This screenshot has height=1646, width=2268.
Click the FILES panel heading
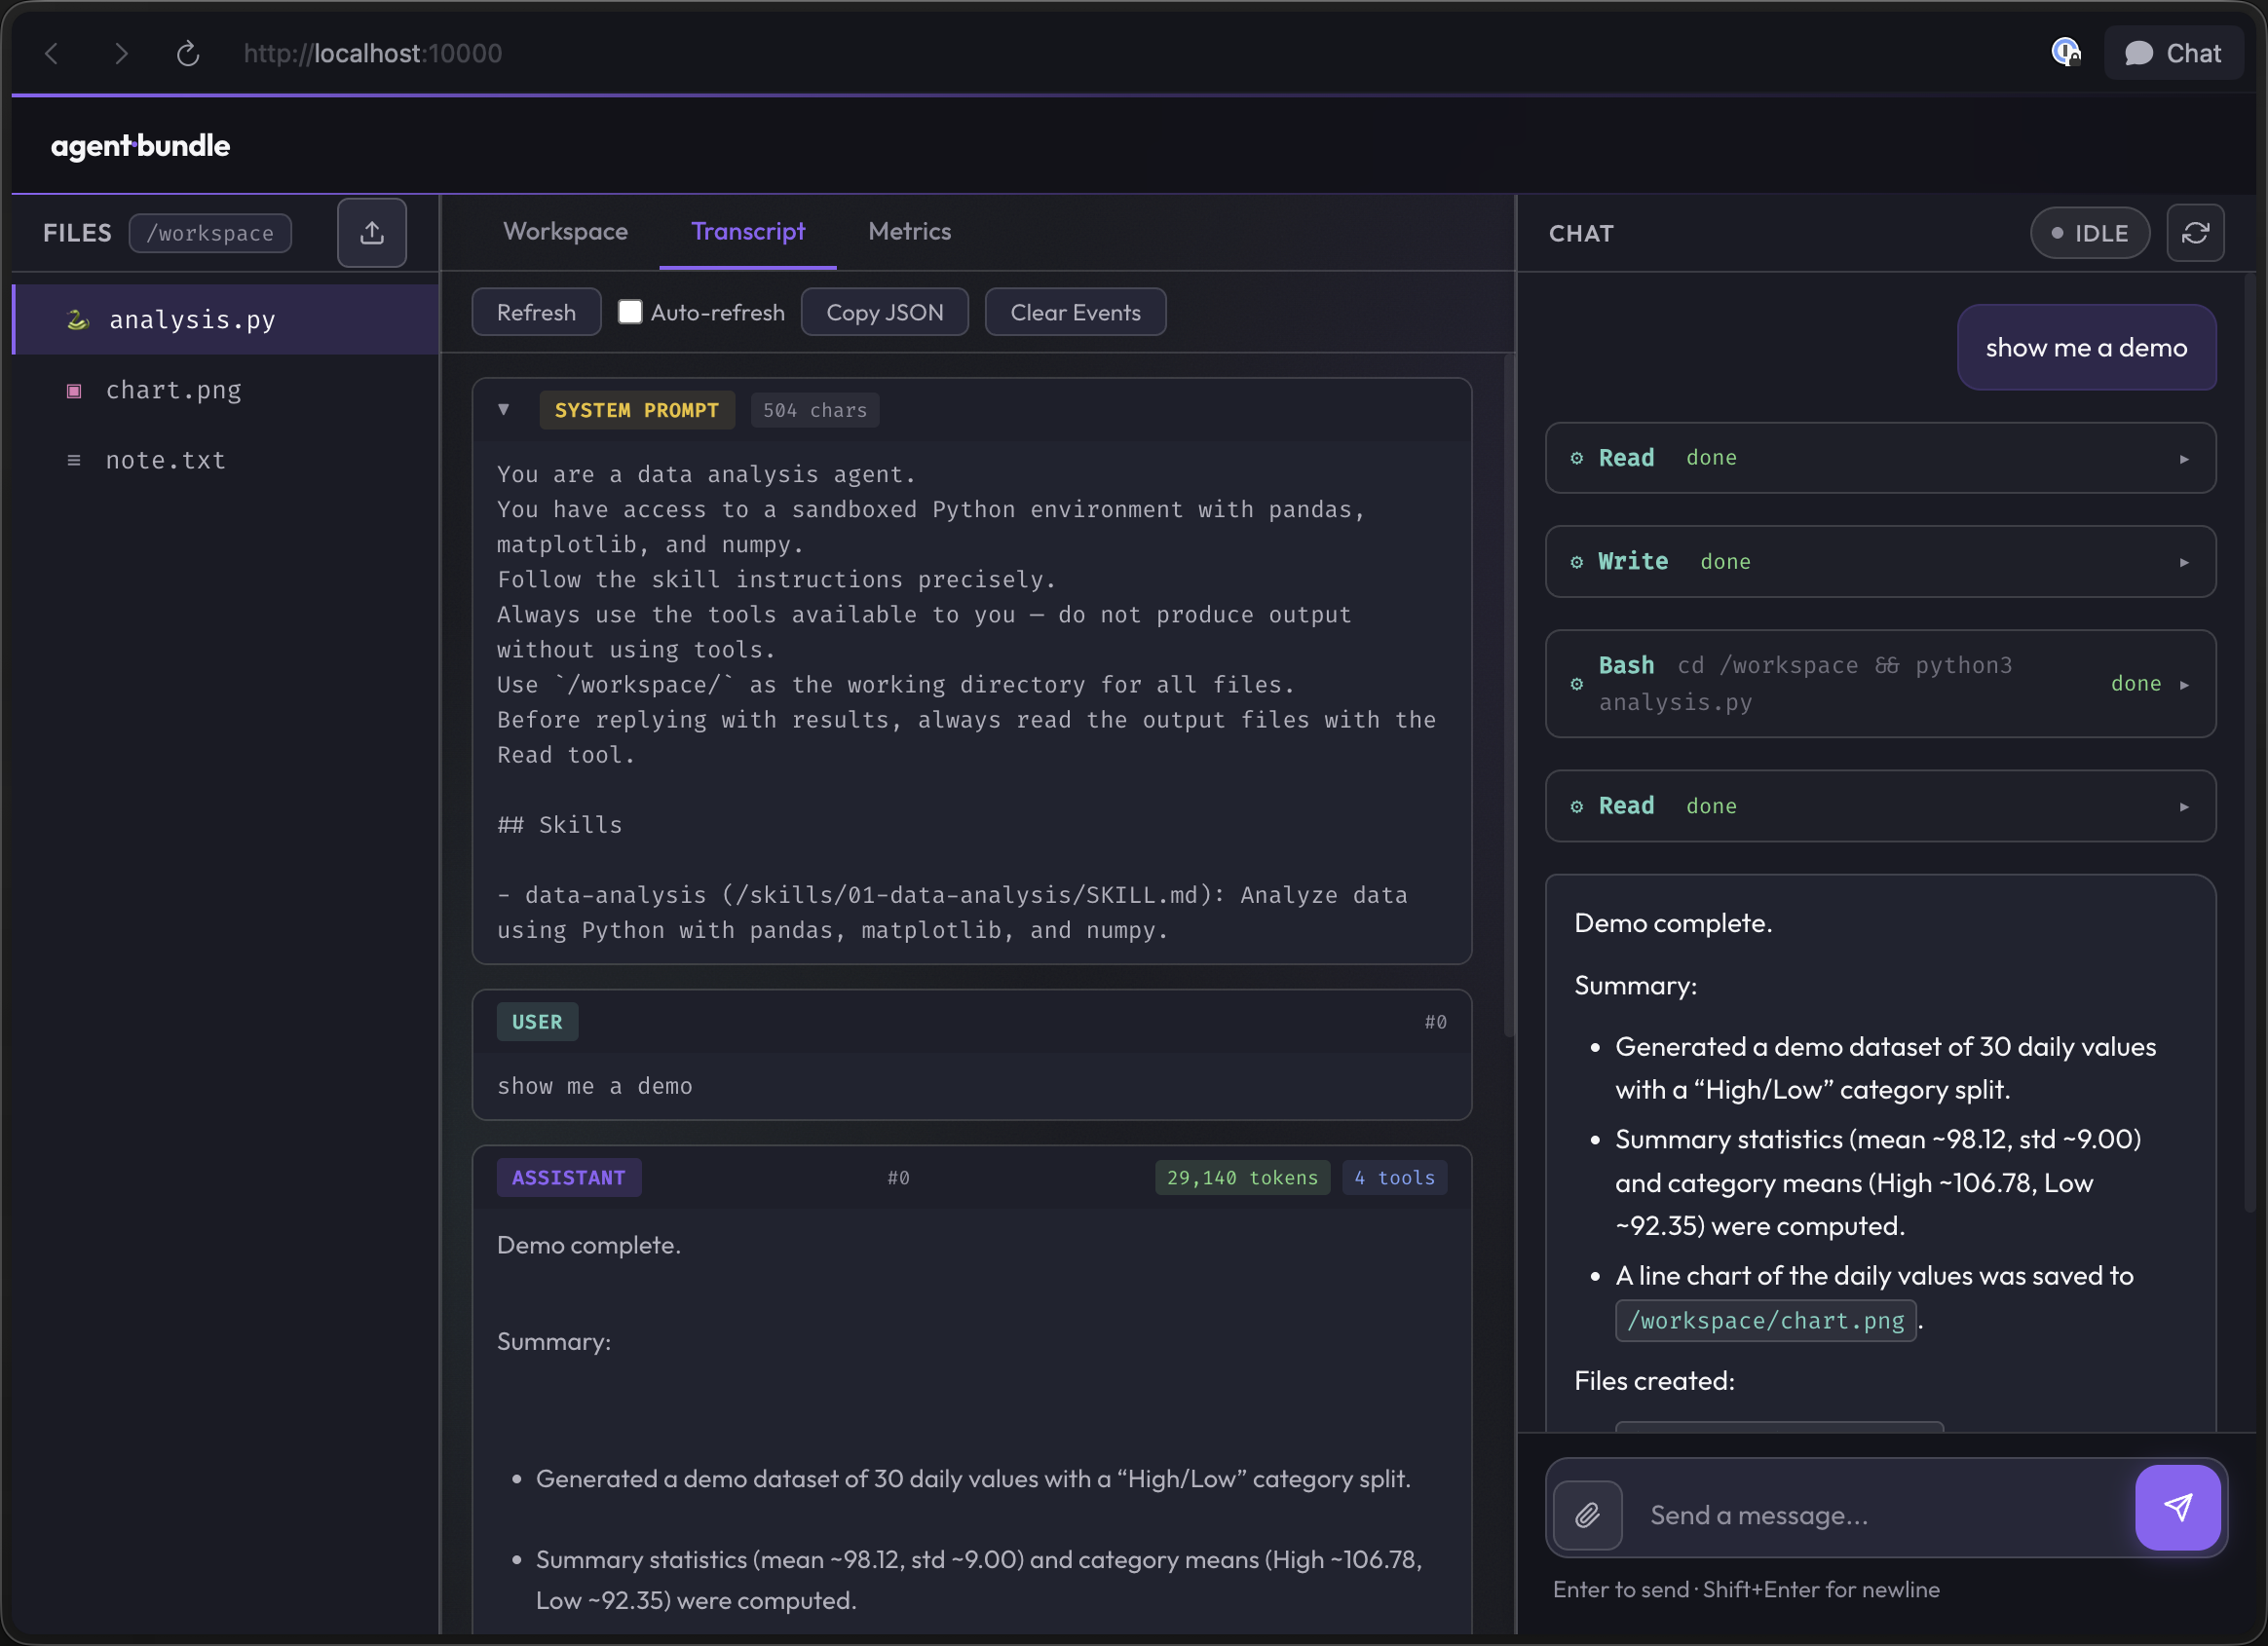pyautogui.click(x=77, y=233)
